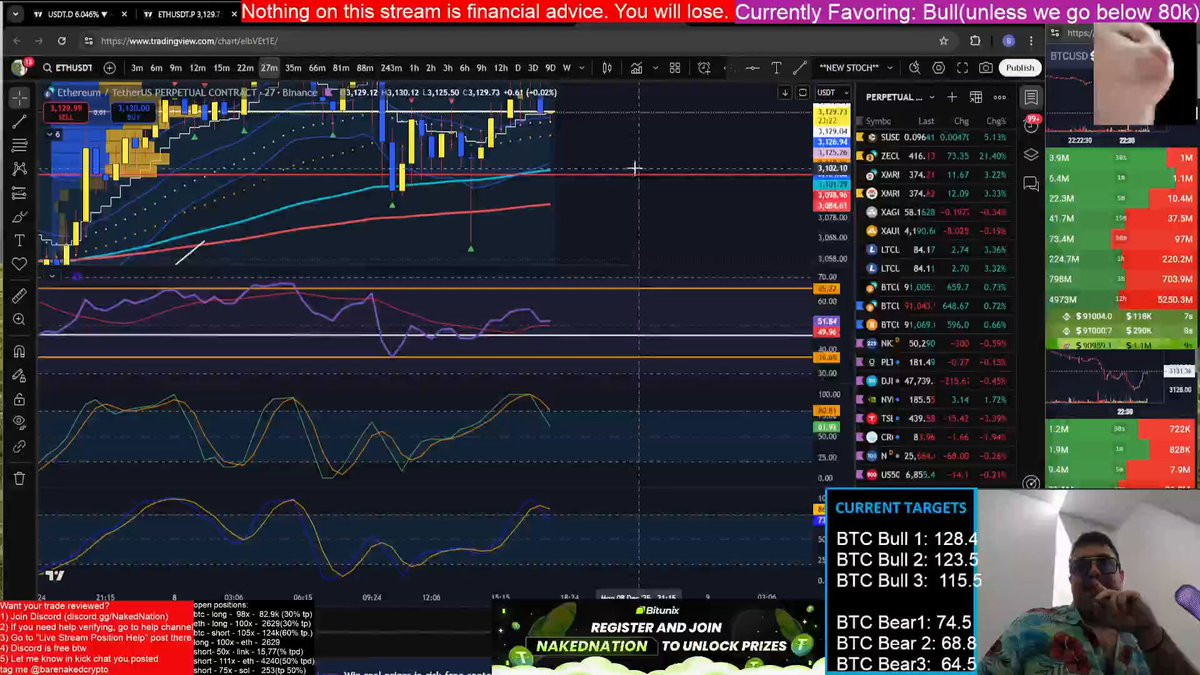Expand the PERPETUAL watchlist dropdown
The image size is (1200, 675).
899,97
